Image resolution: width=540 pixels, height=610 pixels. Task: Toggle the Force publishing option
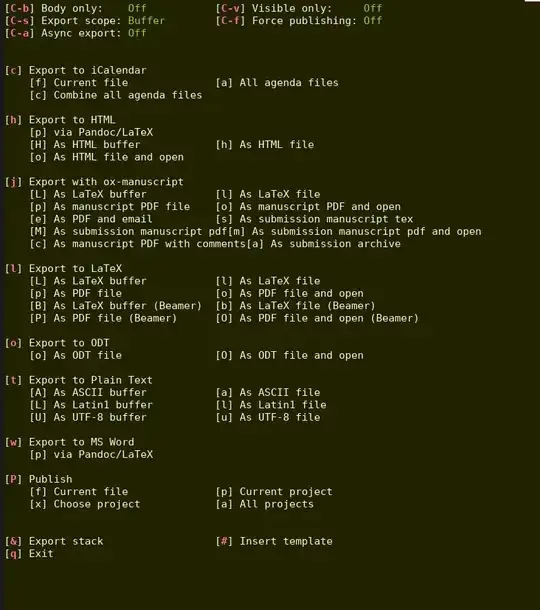(x=299, y=21)
